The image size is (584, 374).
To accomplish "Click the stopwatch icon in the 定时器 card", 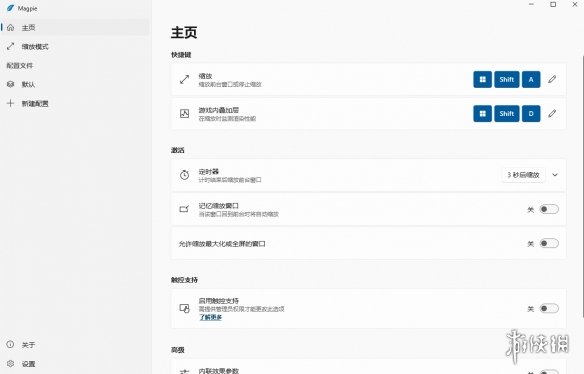I will click(x=184, y=175).
